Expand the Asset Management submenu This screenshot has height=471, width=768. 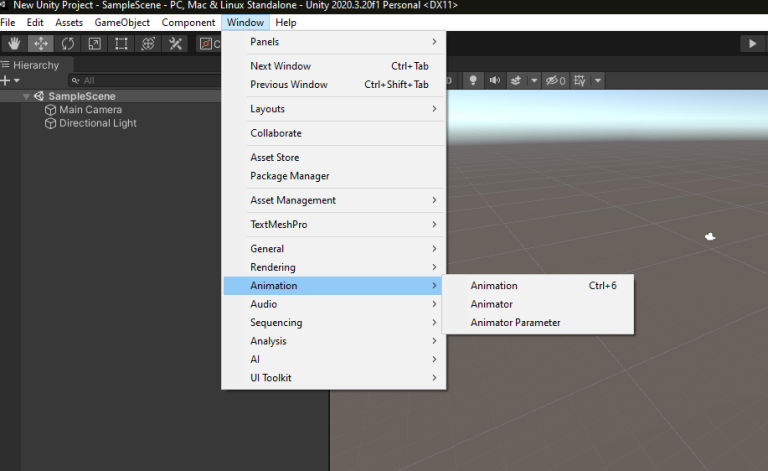click(334, 200)
